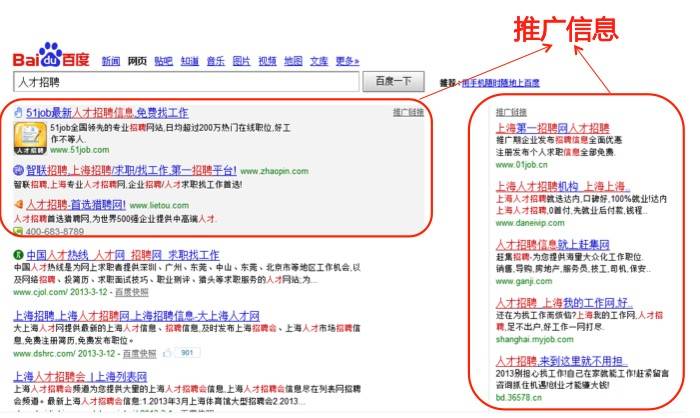
Task: Open the 智联招聘 上海招聘 result
Action: [x=131, y=170]
